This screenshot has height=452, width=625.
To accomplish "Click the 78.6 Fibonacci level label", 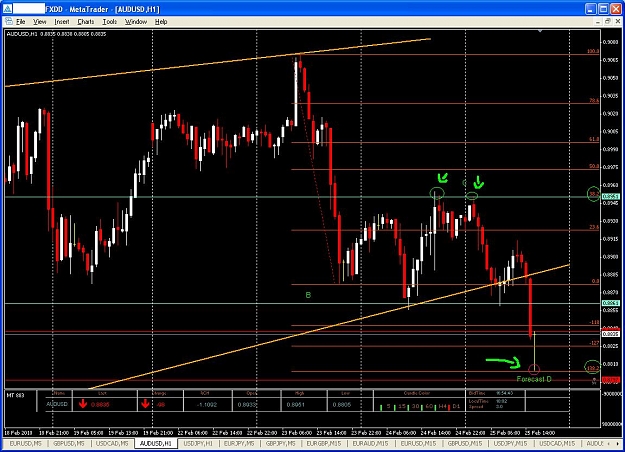I will 594,100.
